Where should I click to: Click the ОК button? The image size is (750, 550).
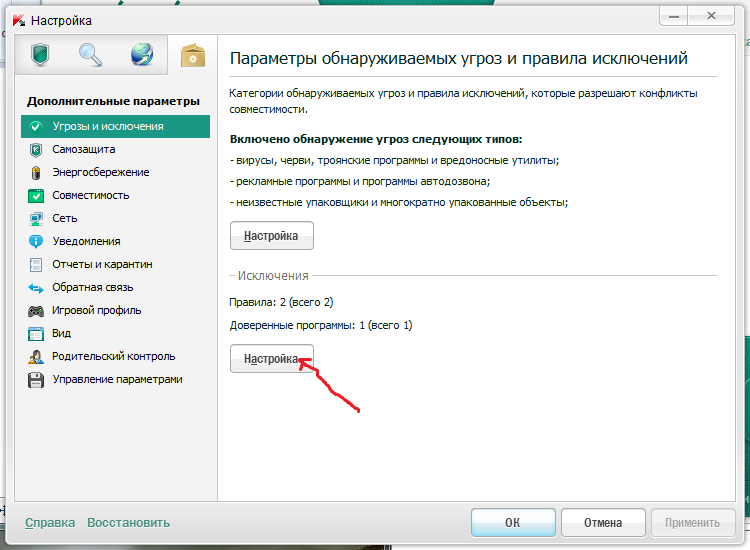513,522
